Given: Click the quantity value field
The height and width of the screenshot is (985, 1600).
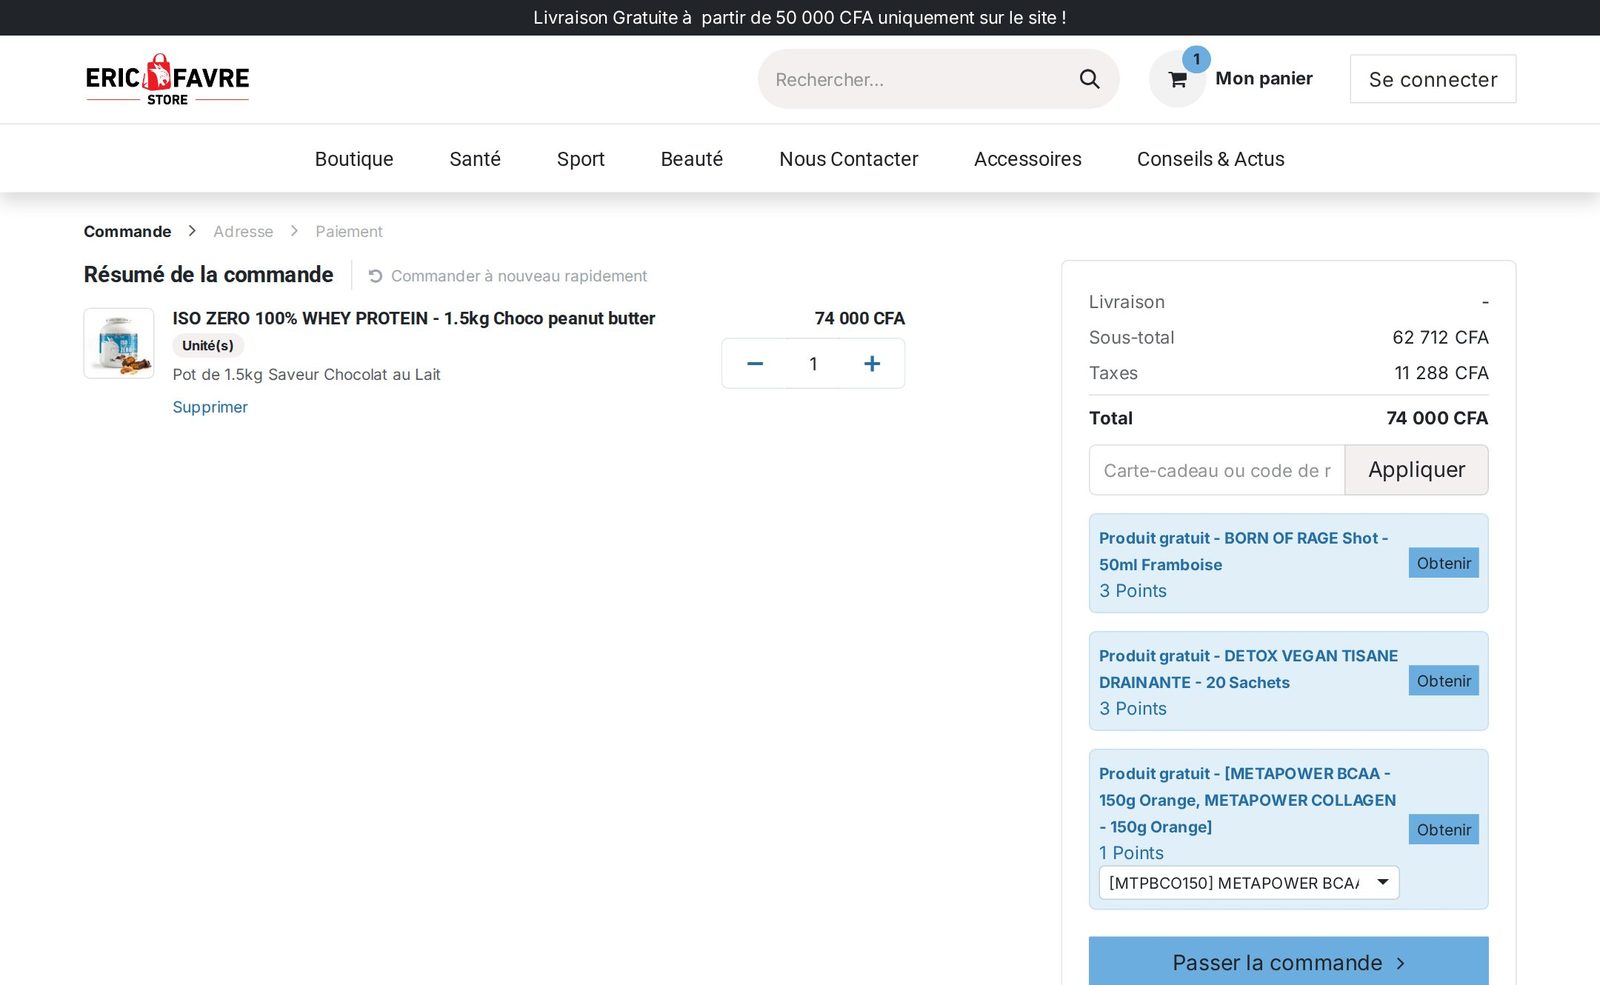Looking at the screenshot, I should (813, 364).
